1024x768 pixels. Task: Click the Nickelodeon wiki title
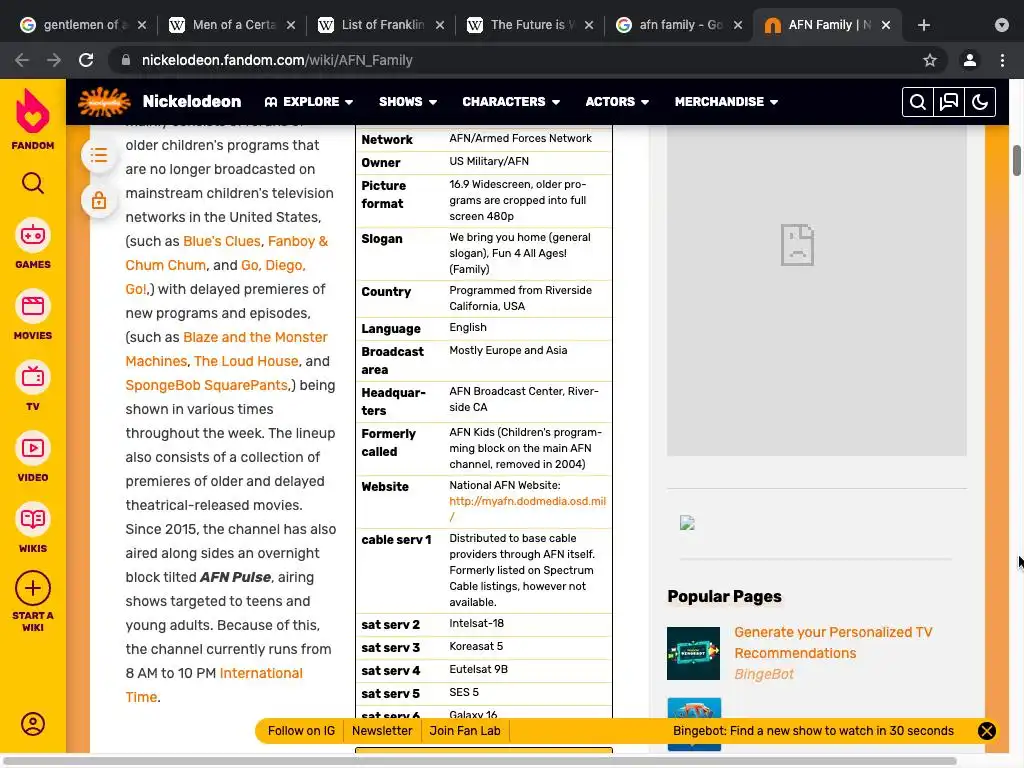point(192,102)
